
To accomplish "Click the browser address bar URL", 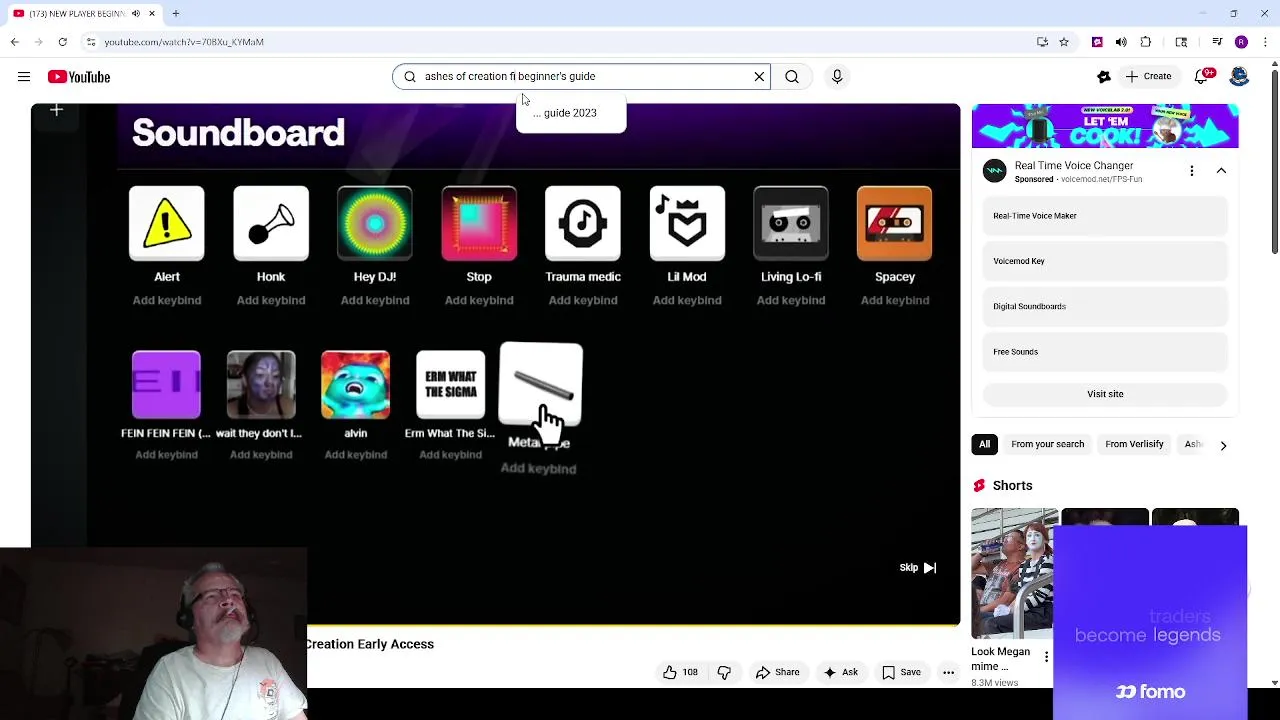I will pos(184,42).
